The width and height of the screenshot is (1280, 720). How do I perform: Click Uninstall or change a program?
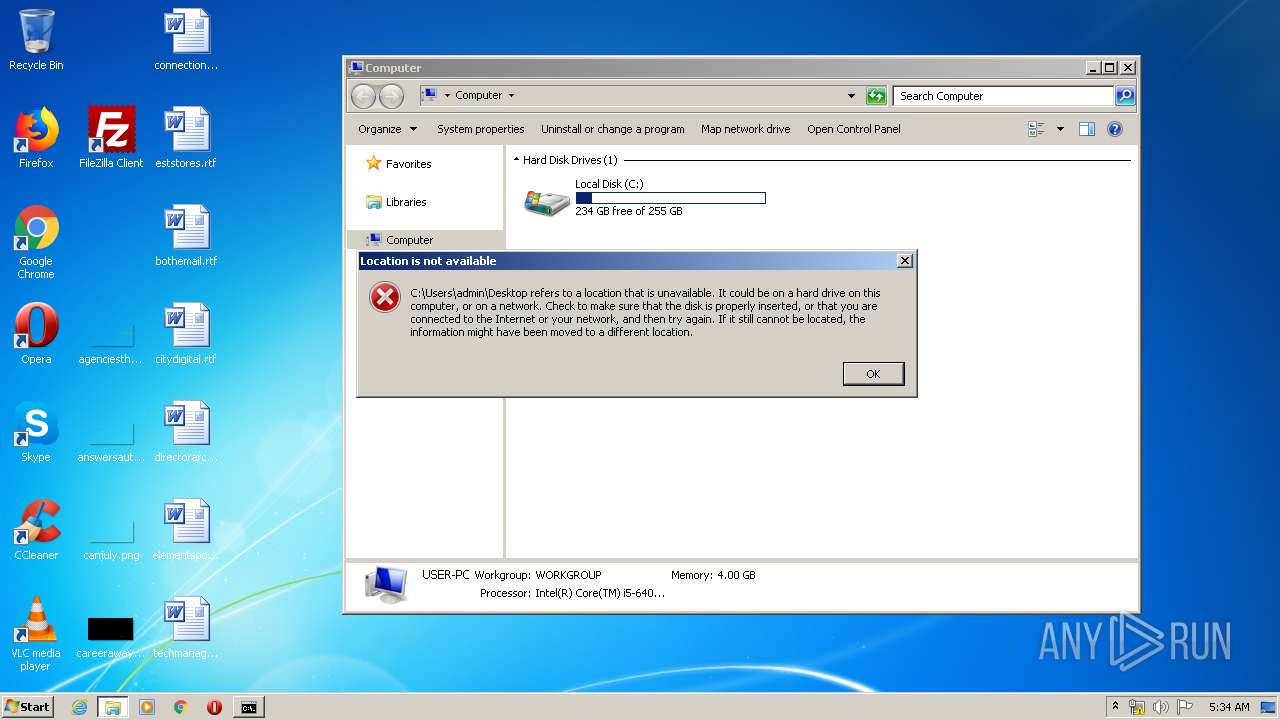(x=613, y=129)
